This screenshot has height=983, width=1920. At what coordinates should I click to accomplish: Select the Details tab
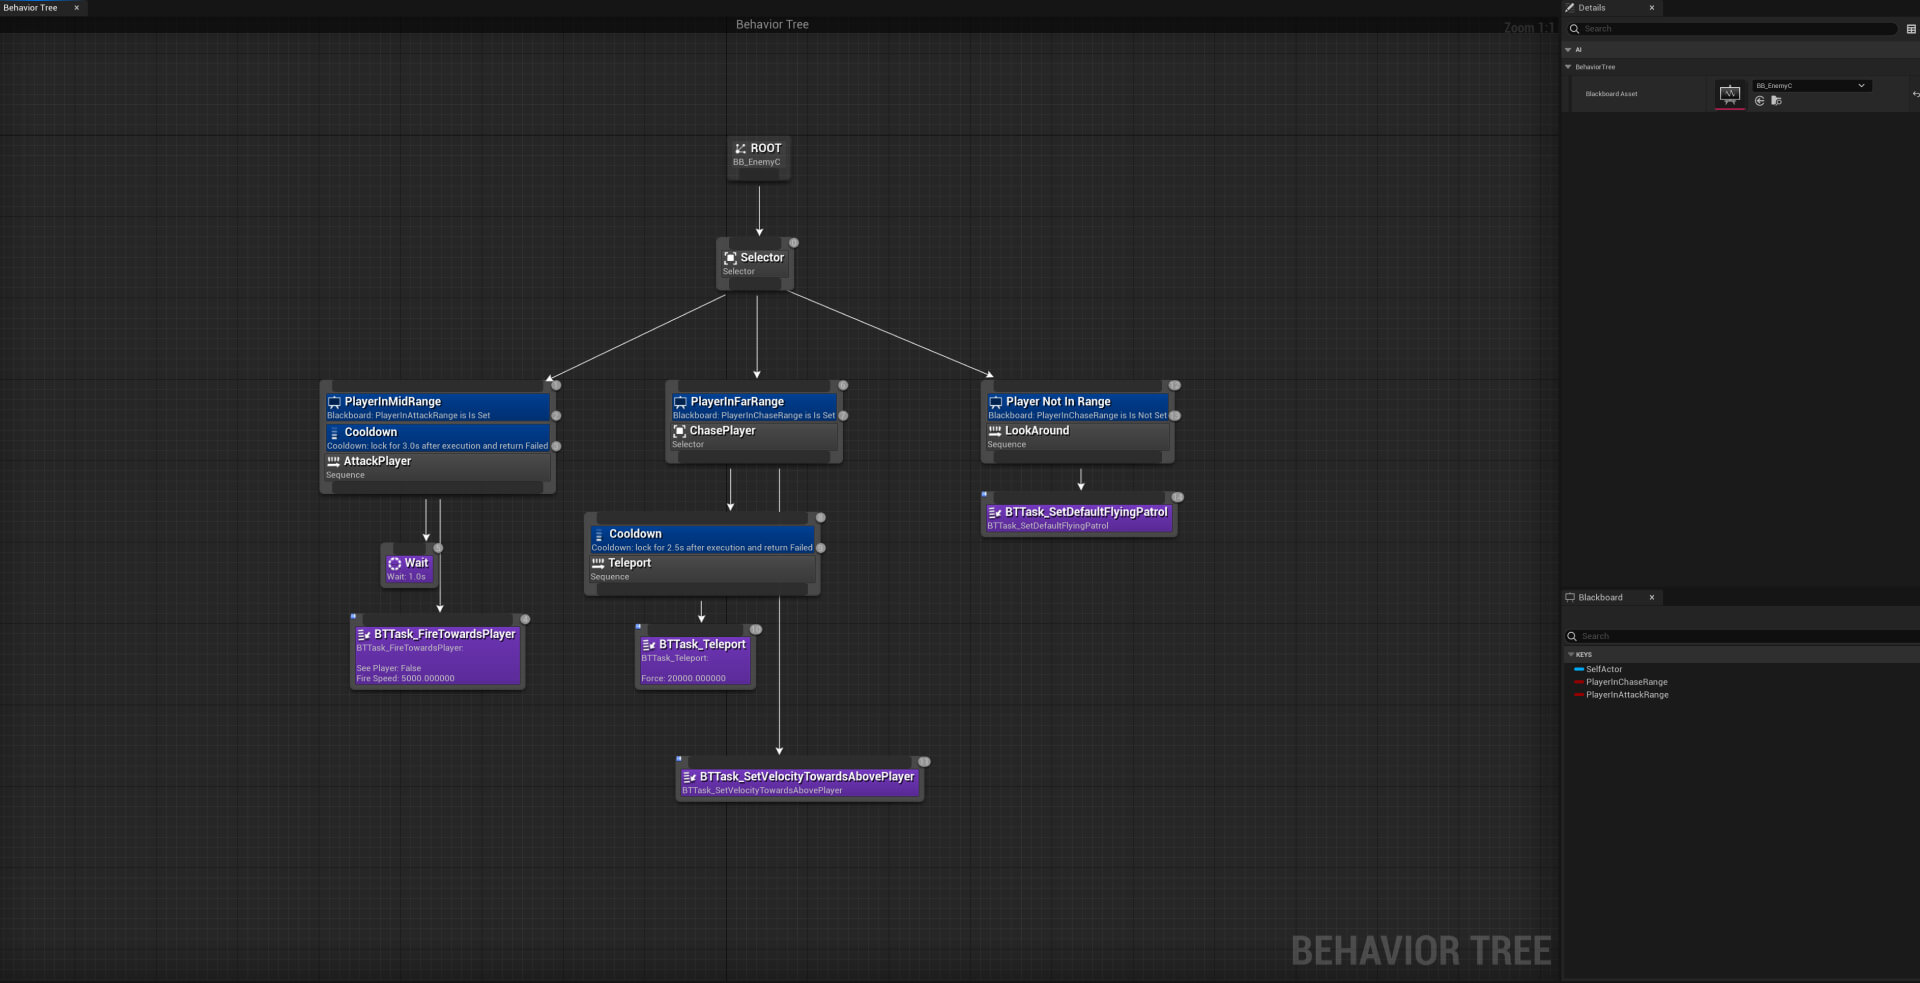click(x=1592, y=8)
